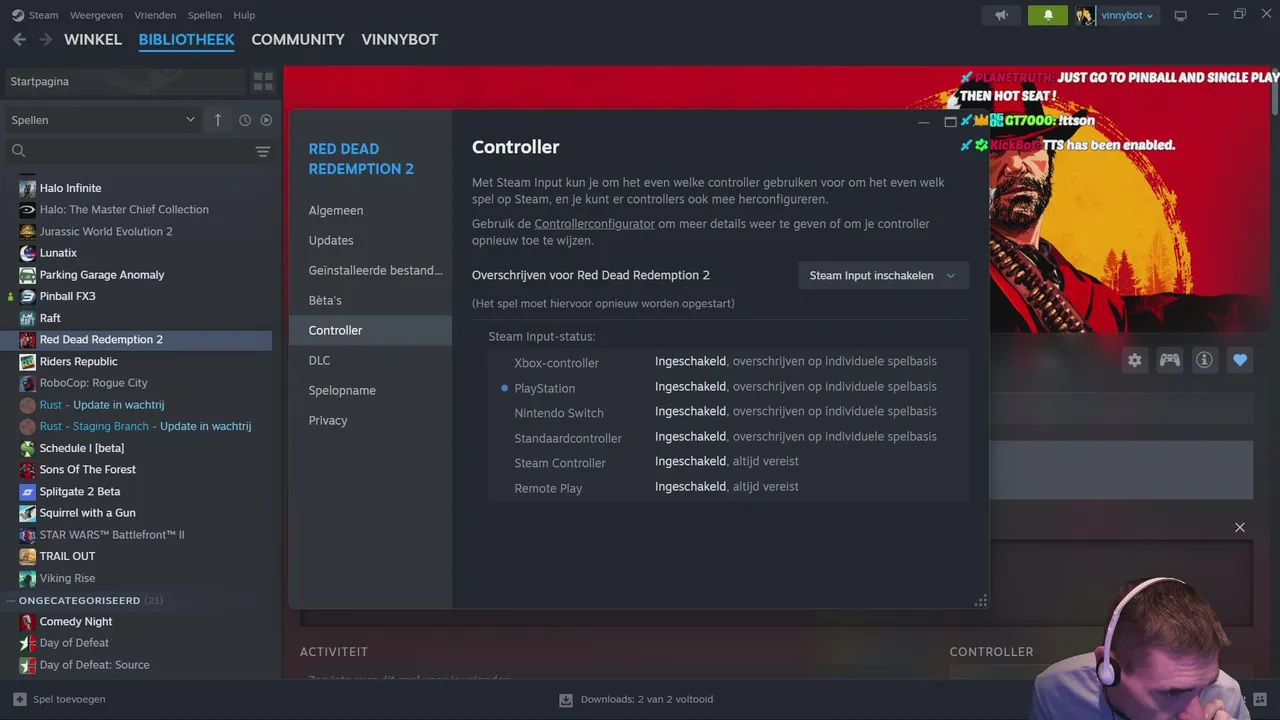Select Spelopname in properties sidebar

tap(370, 390)
